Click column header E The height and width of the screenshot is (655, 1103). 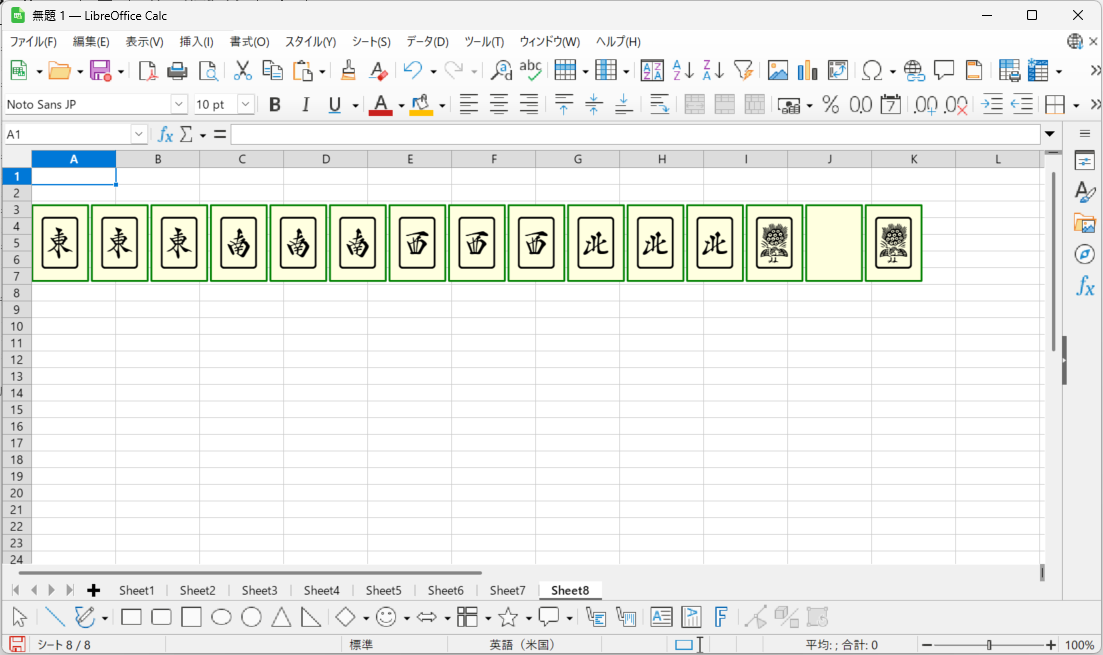[x=410, y=159]
